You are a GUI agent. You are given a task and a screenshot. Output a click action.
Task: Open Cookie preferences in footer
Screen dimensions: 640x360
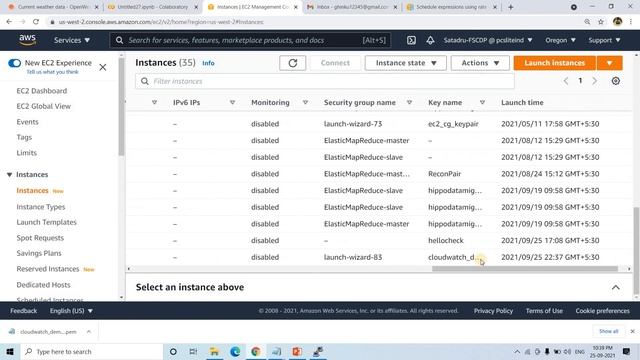coord(602,311)
